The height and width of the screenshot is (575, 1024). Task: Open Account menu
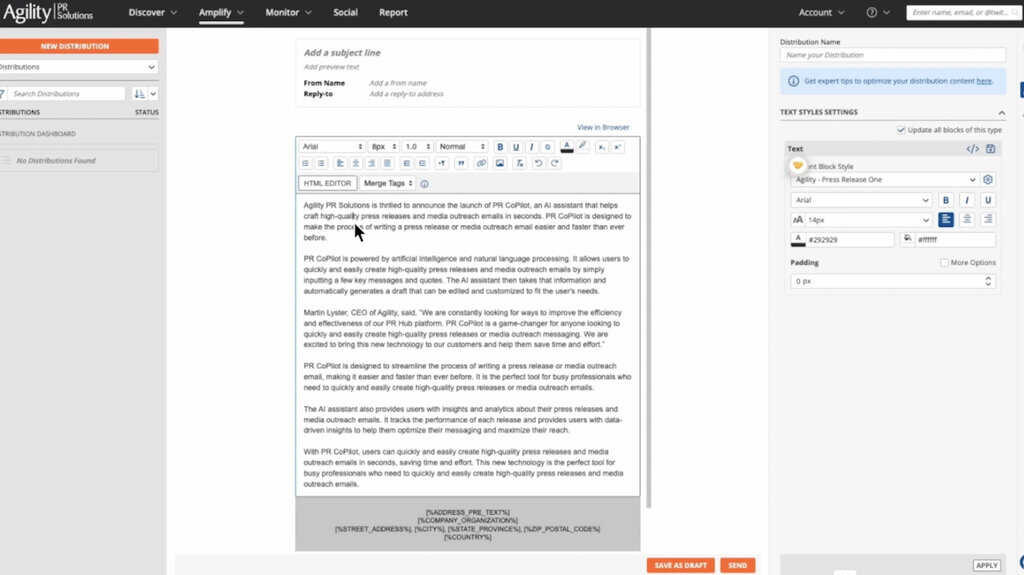pyautogui.click(x=821, y=12)
